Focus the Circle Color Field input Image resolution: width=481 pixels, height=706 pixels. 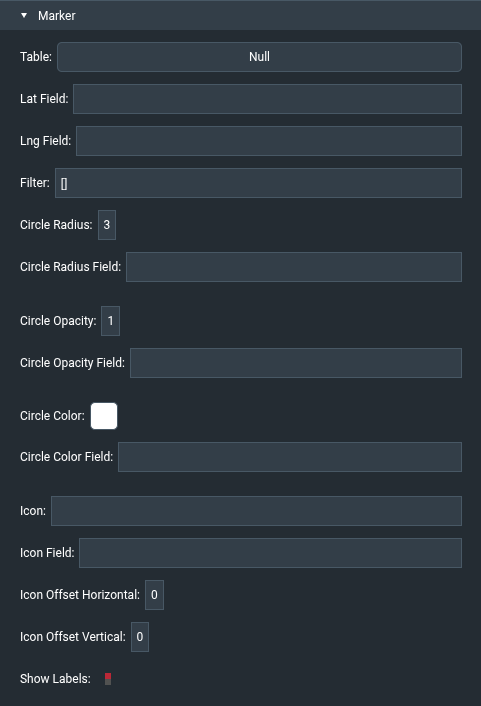point(290,457)
